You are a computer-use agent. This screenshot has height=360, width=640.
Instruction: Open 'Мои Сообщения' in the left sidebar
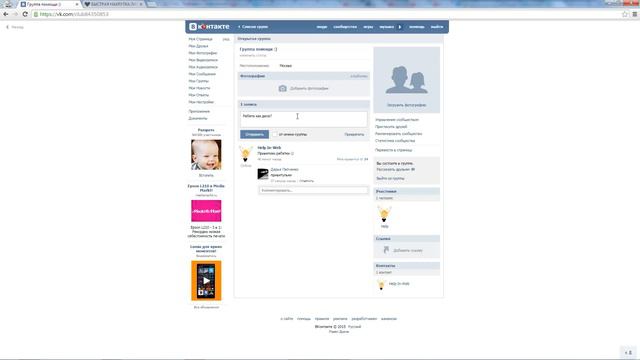[x=202, y=74]
